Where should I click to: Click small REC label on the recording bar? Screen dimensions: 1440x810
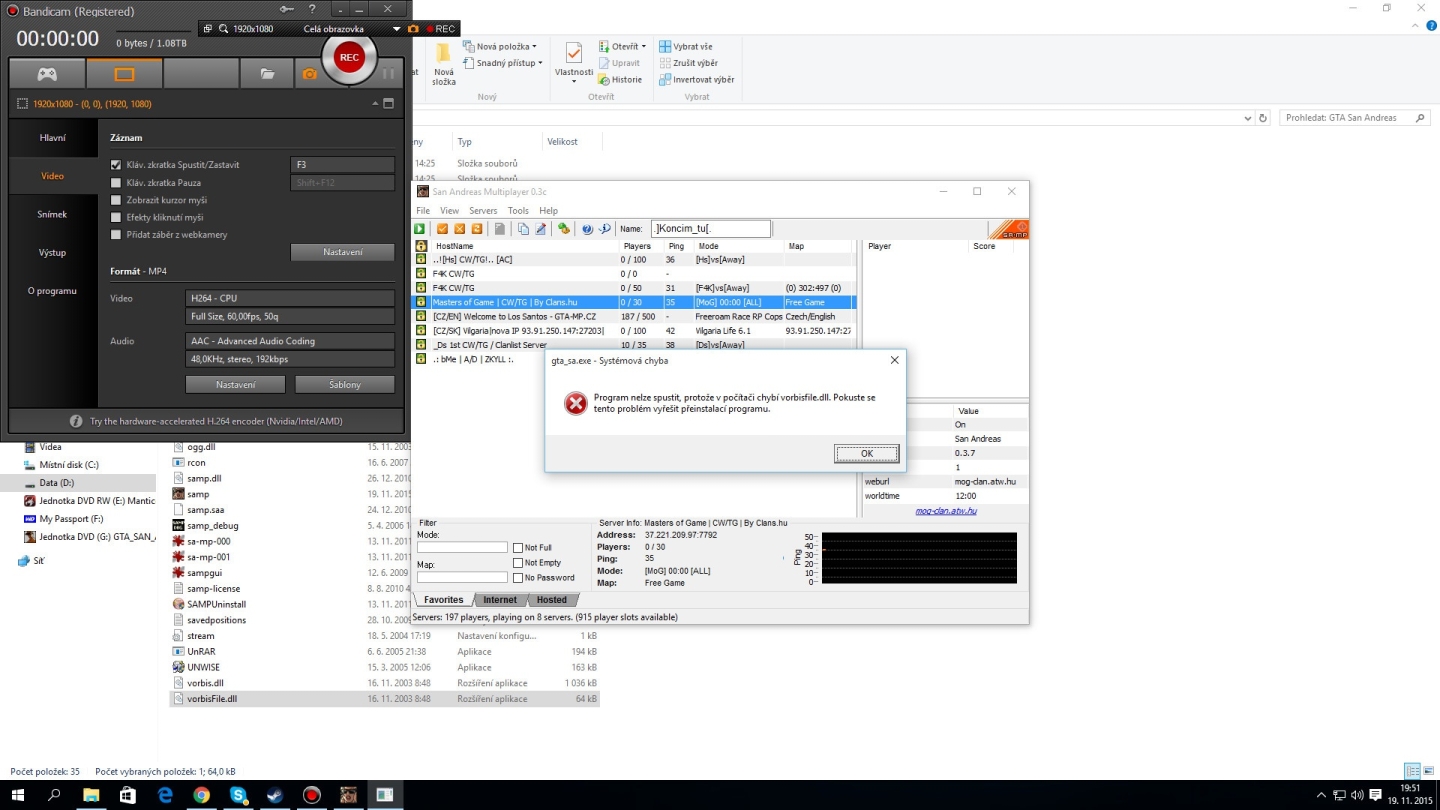pyautogui.click(x=440, y=29)
